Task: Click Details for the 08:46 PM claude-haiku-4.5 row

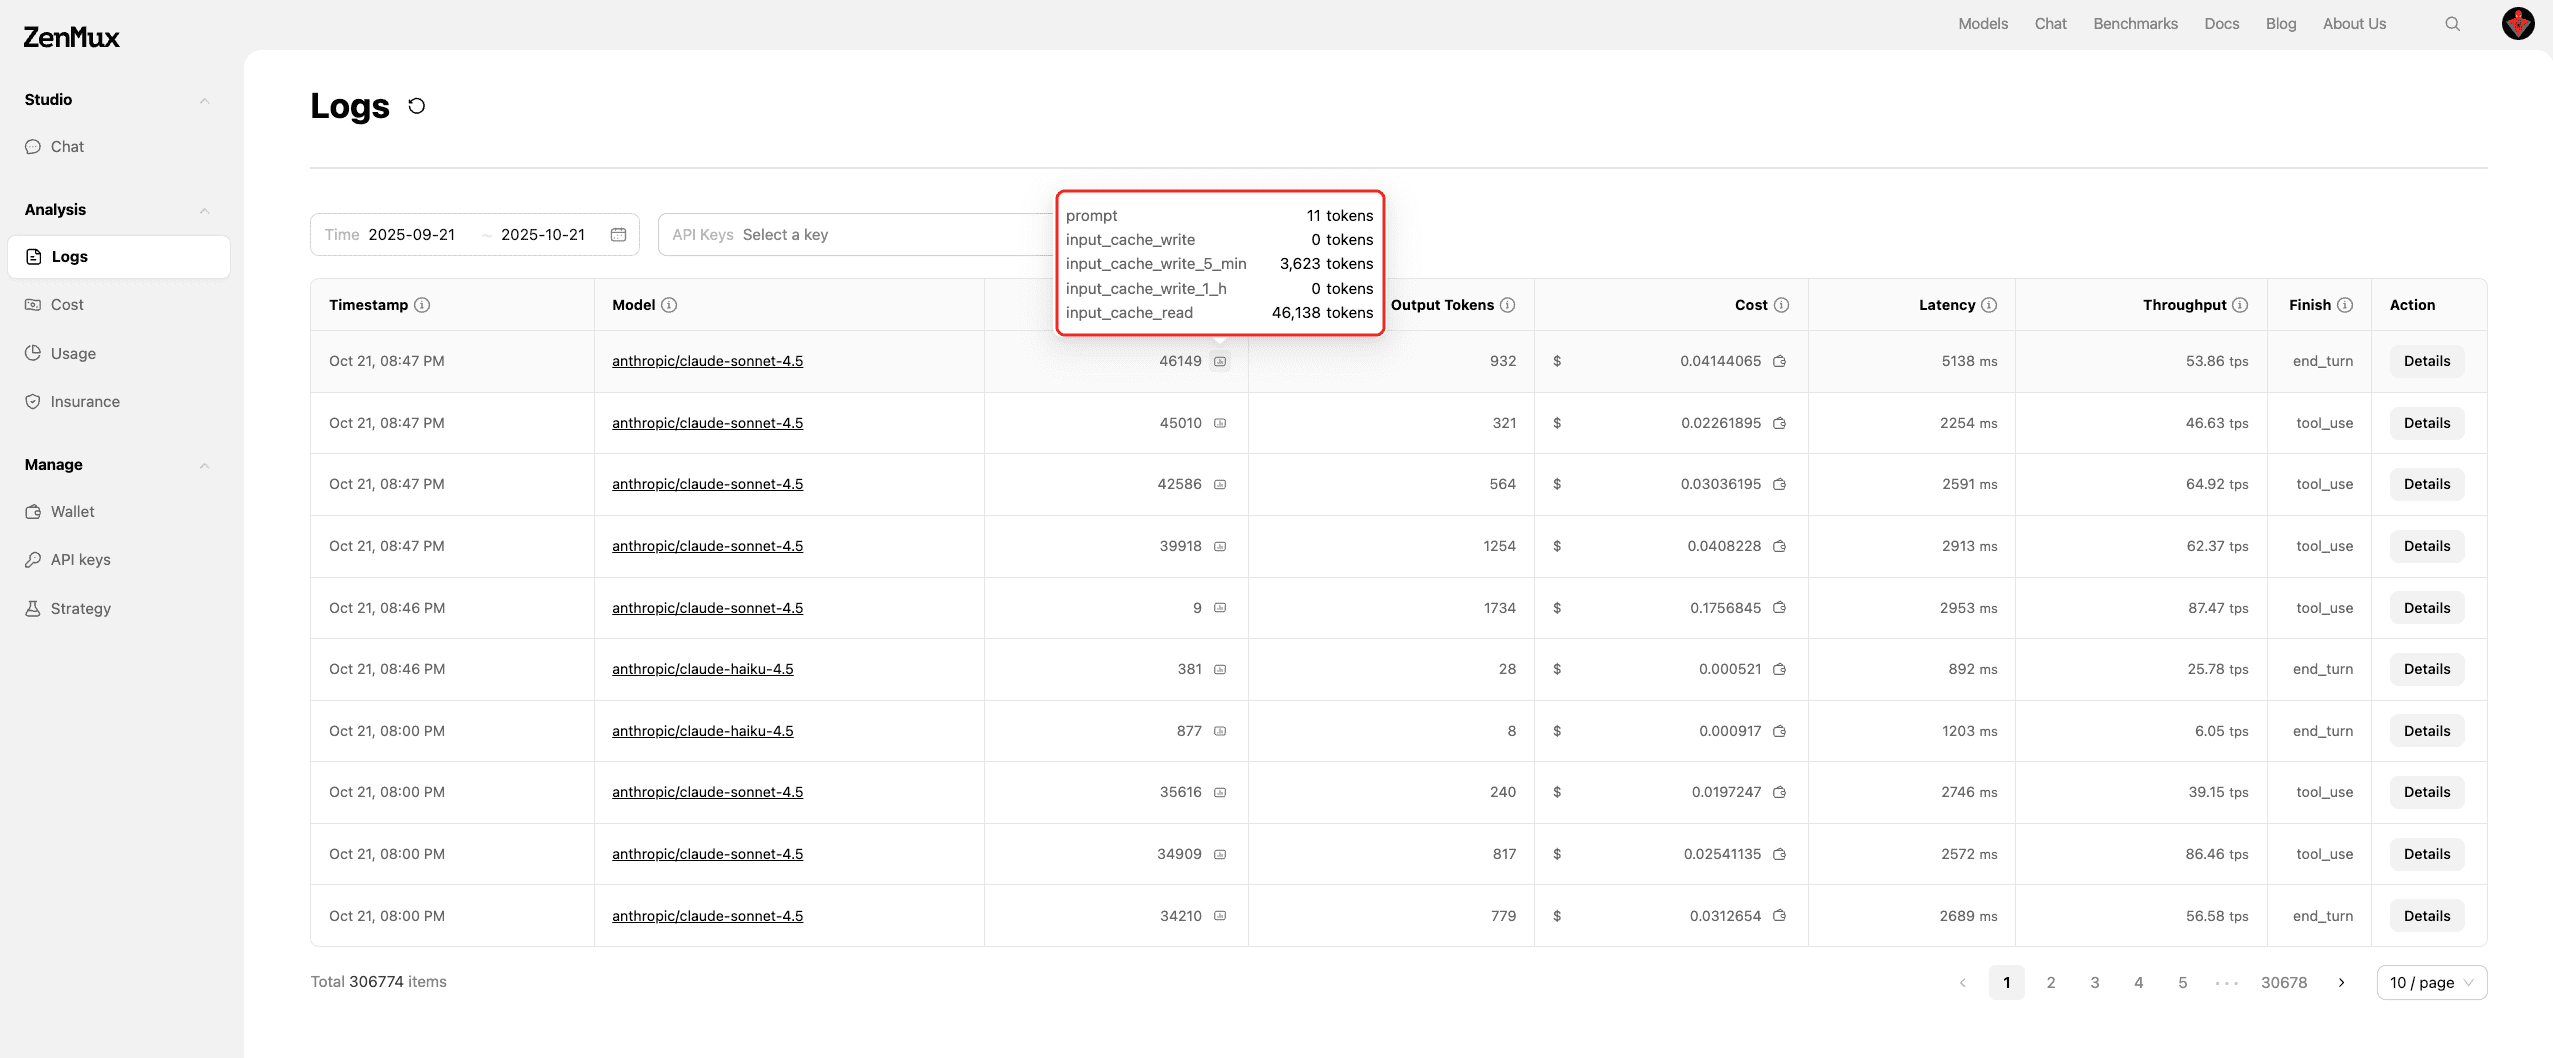Action: tap(2426, 669)
